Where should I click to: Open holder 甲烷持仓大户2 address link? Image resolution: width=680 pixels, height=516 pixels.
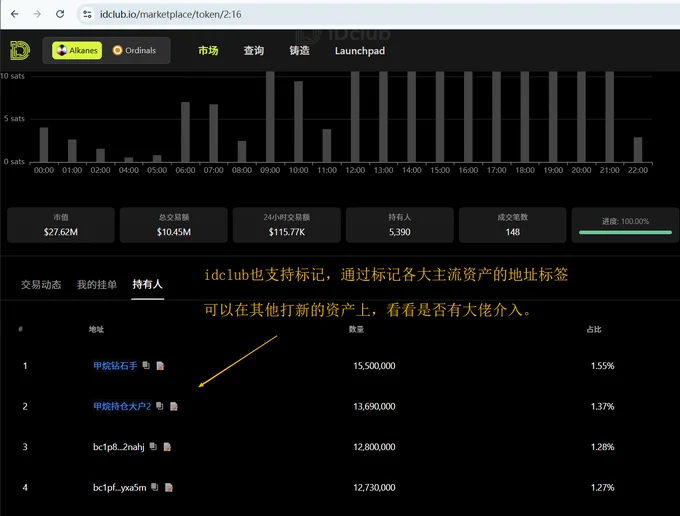pyautogui.click(x=122, y=406)
